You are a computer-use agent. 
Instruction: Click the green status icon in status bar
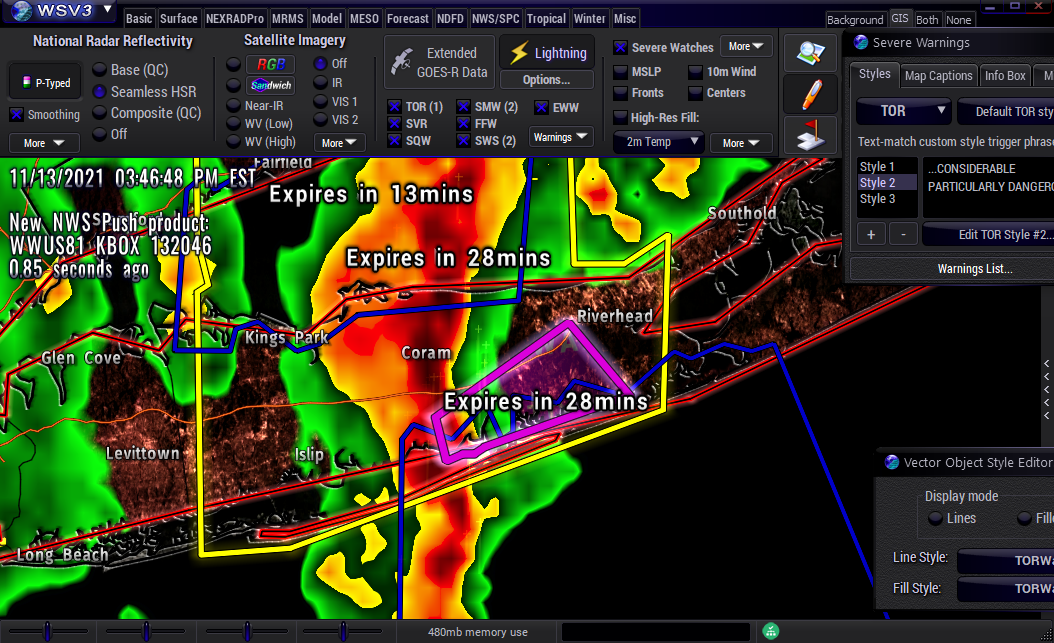click(x=771, y=631)
